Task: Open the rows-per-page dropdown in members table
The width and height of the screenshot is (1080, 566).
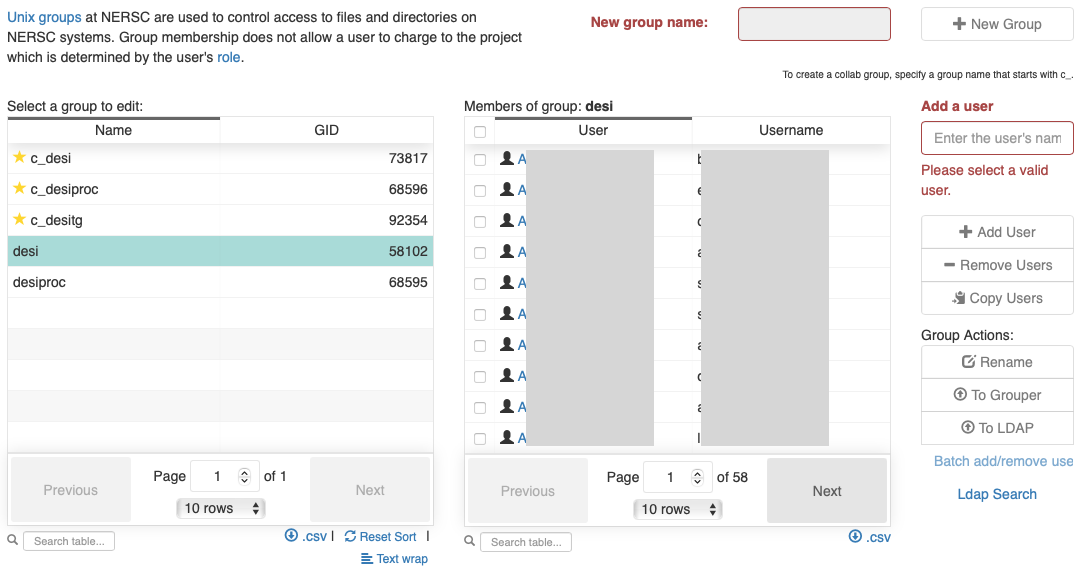Action: (x=677, y=509)
